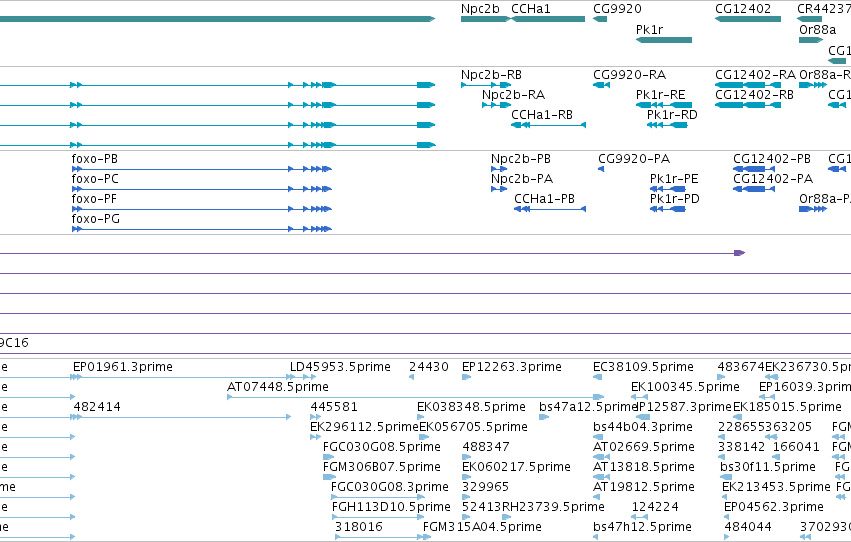Click the Pk1r-PD protein label

click(x=675, y=199)
